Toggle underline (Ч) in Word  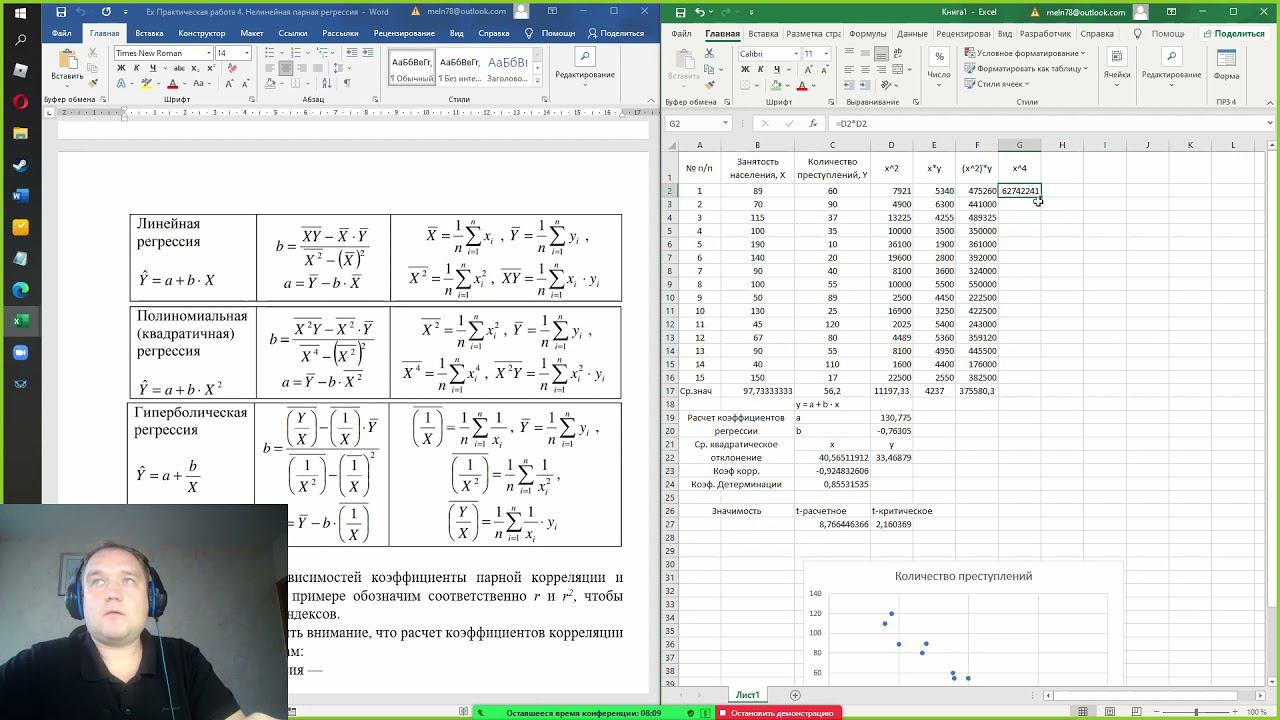tap(151, 68)
